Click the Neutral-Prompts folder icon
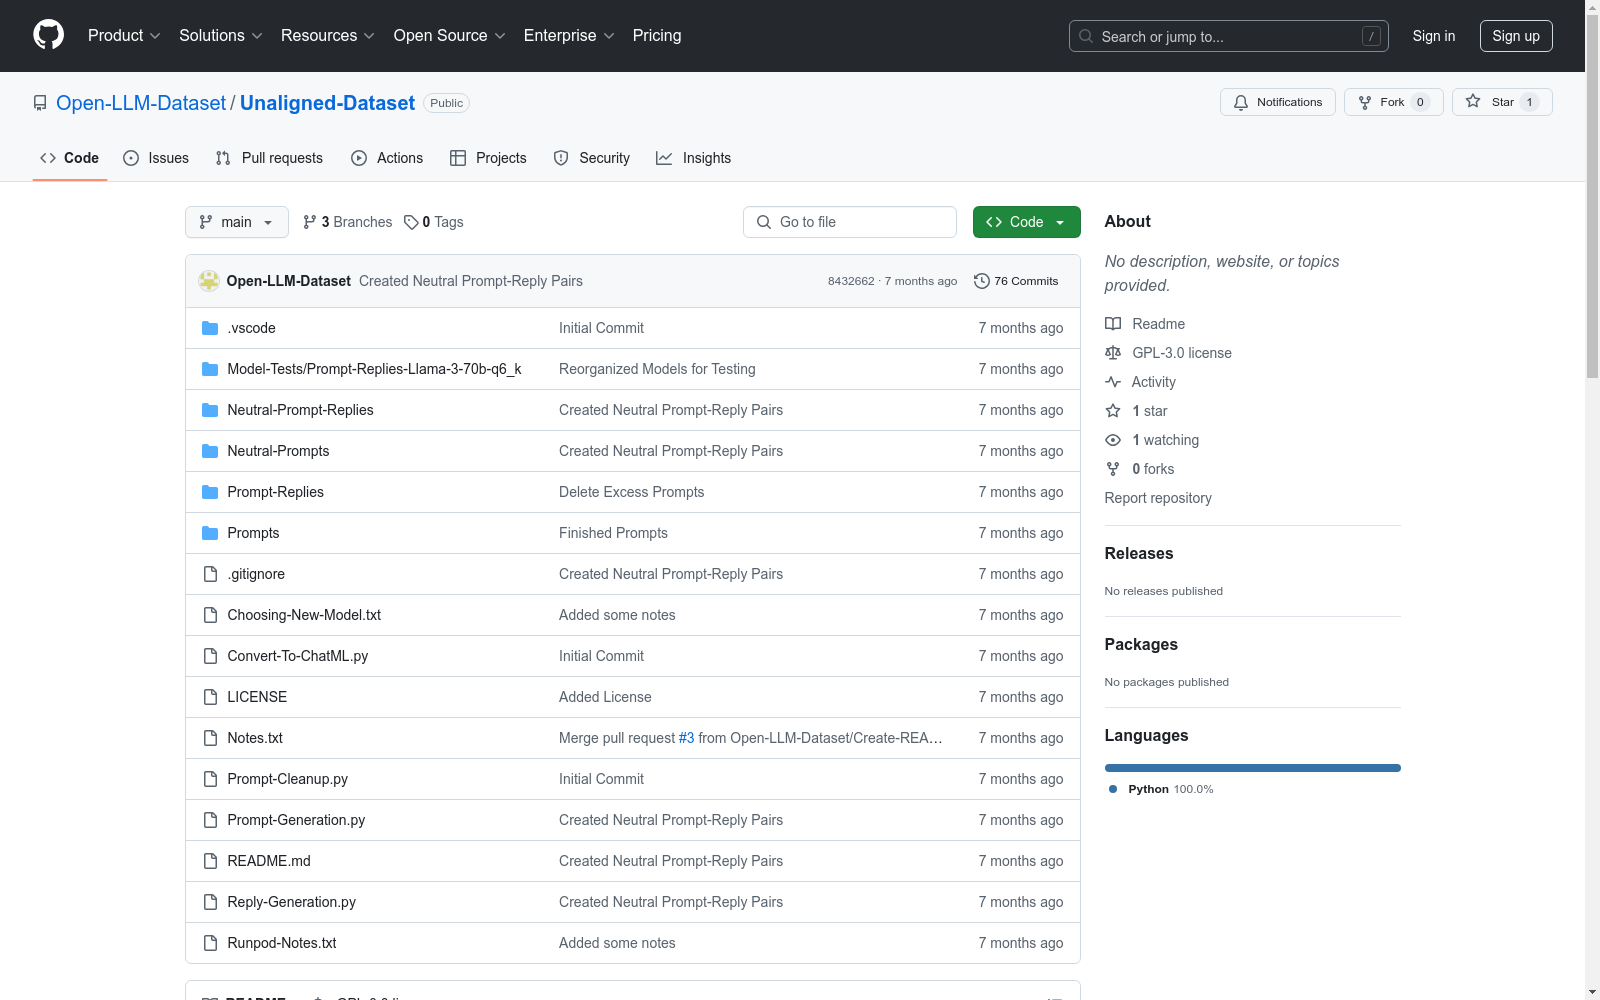This screenshot has width=1600, height=1000. point(210,451)
